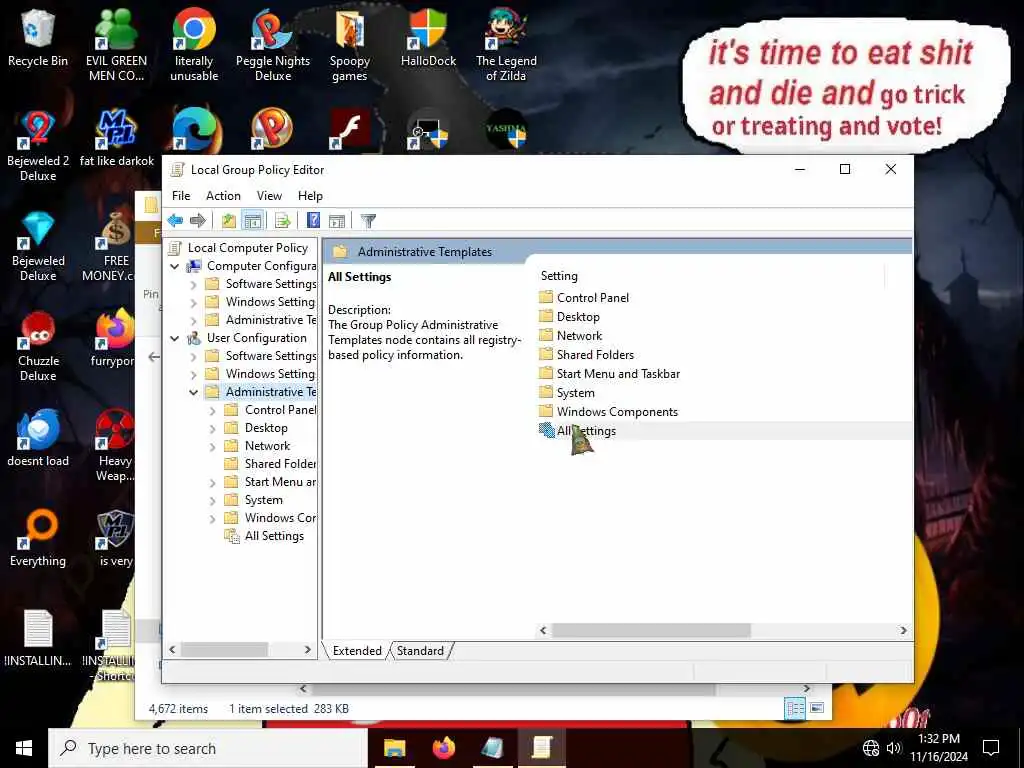1024x768 pixels.
Task: Open Firefox from the taskbar
Action: (444, 748)
